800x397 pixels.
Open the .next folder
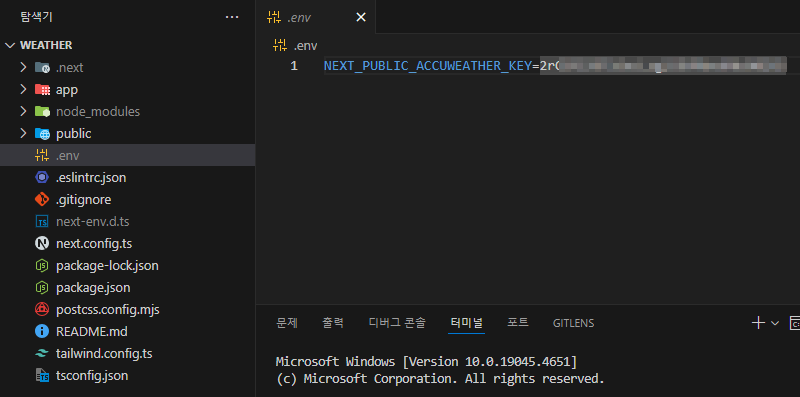(69, 67)
